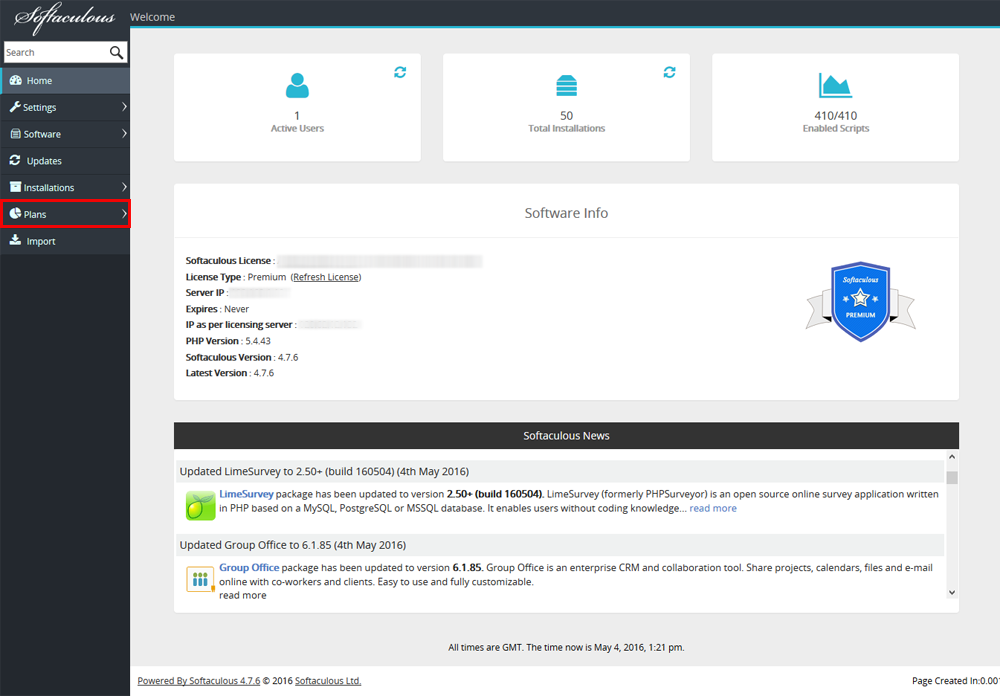The height and width of the screenshot is (696, 1000).
Task: Click the Softaculous Version 4.7.6 line
Action: click(242, 357)
